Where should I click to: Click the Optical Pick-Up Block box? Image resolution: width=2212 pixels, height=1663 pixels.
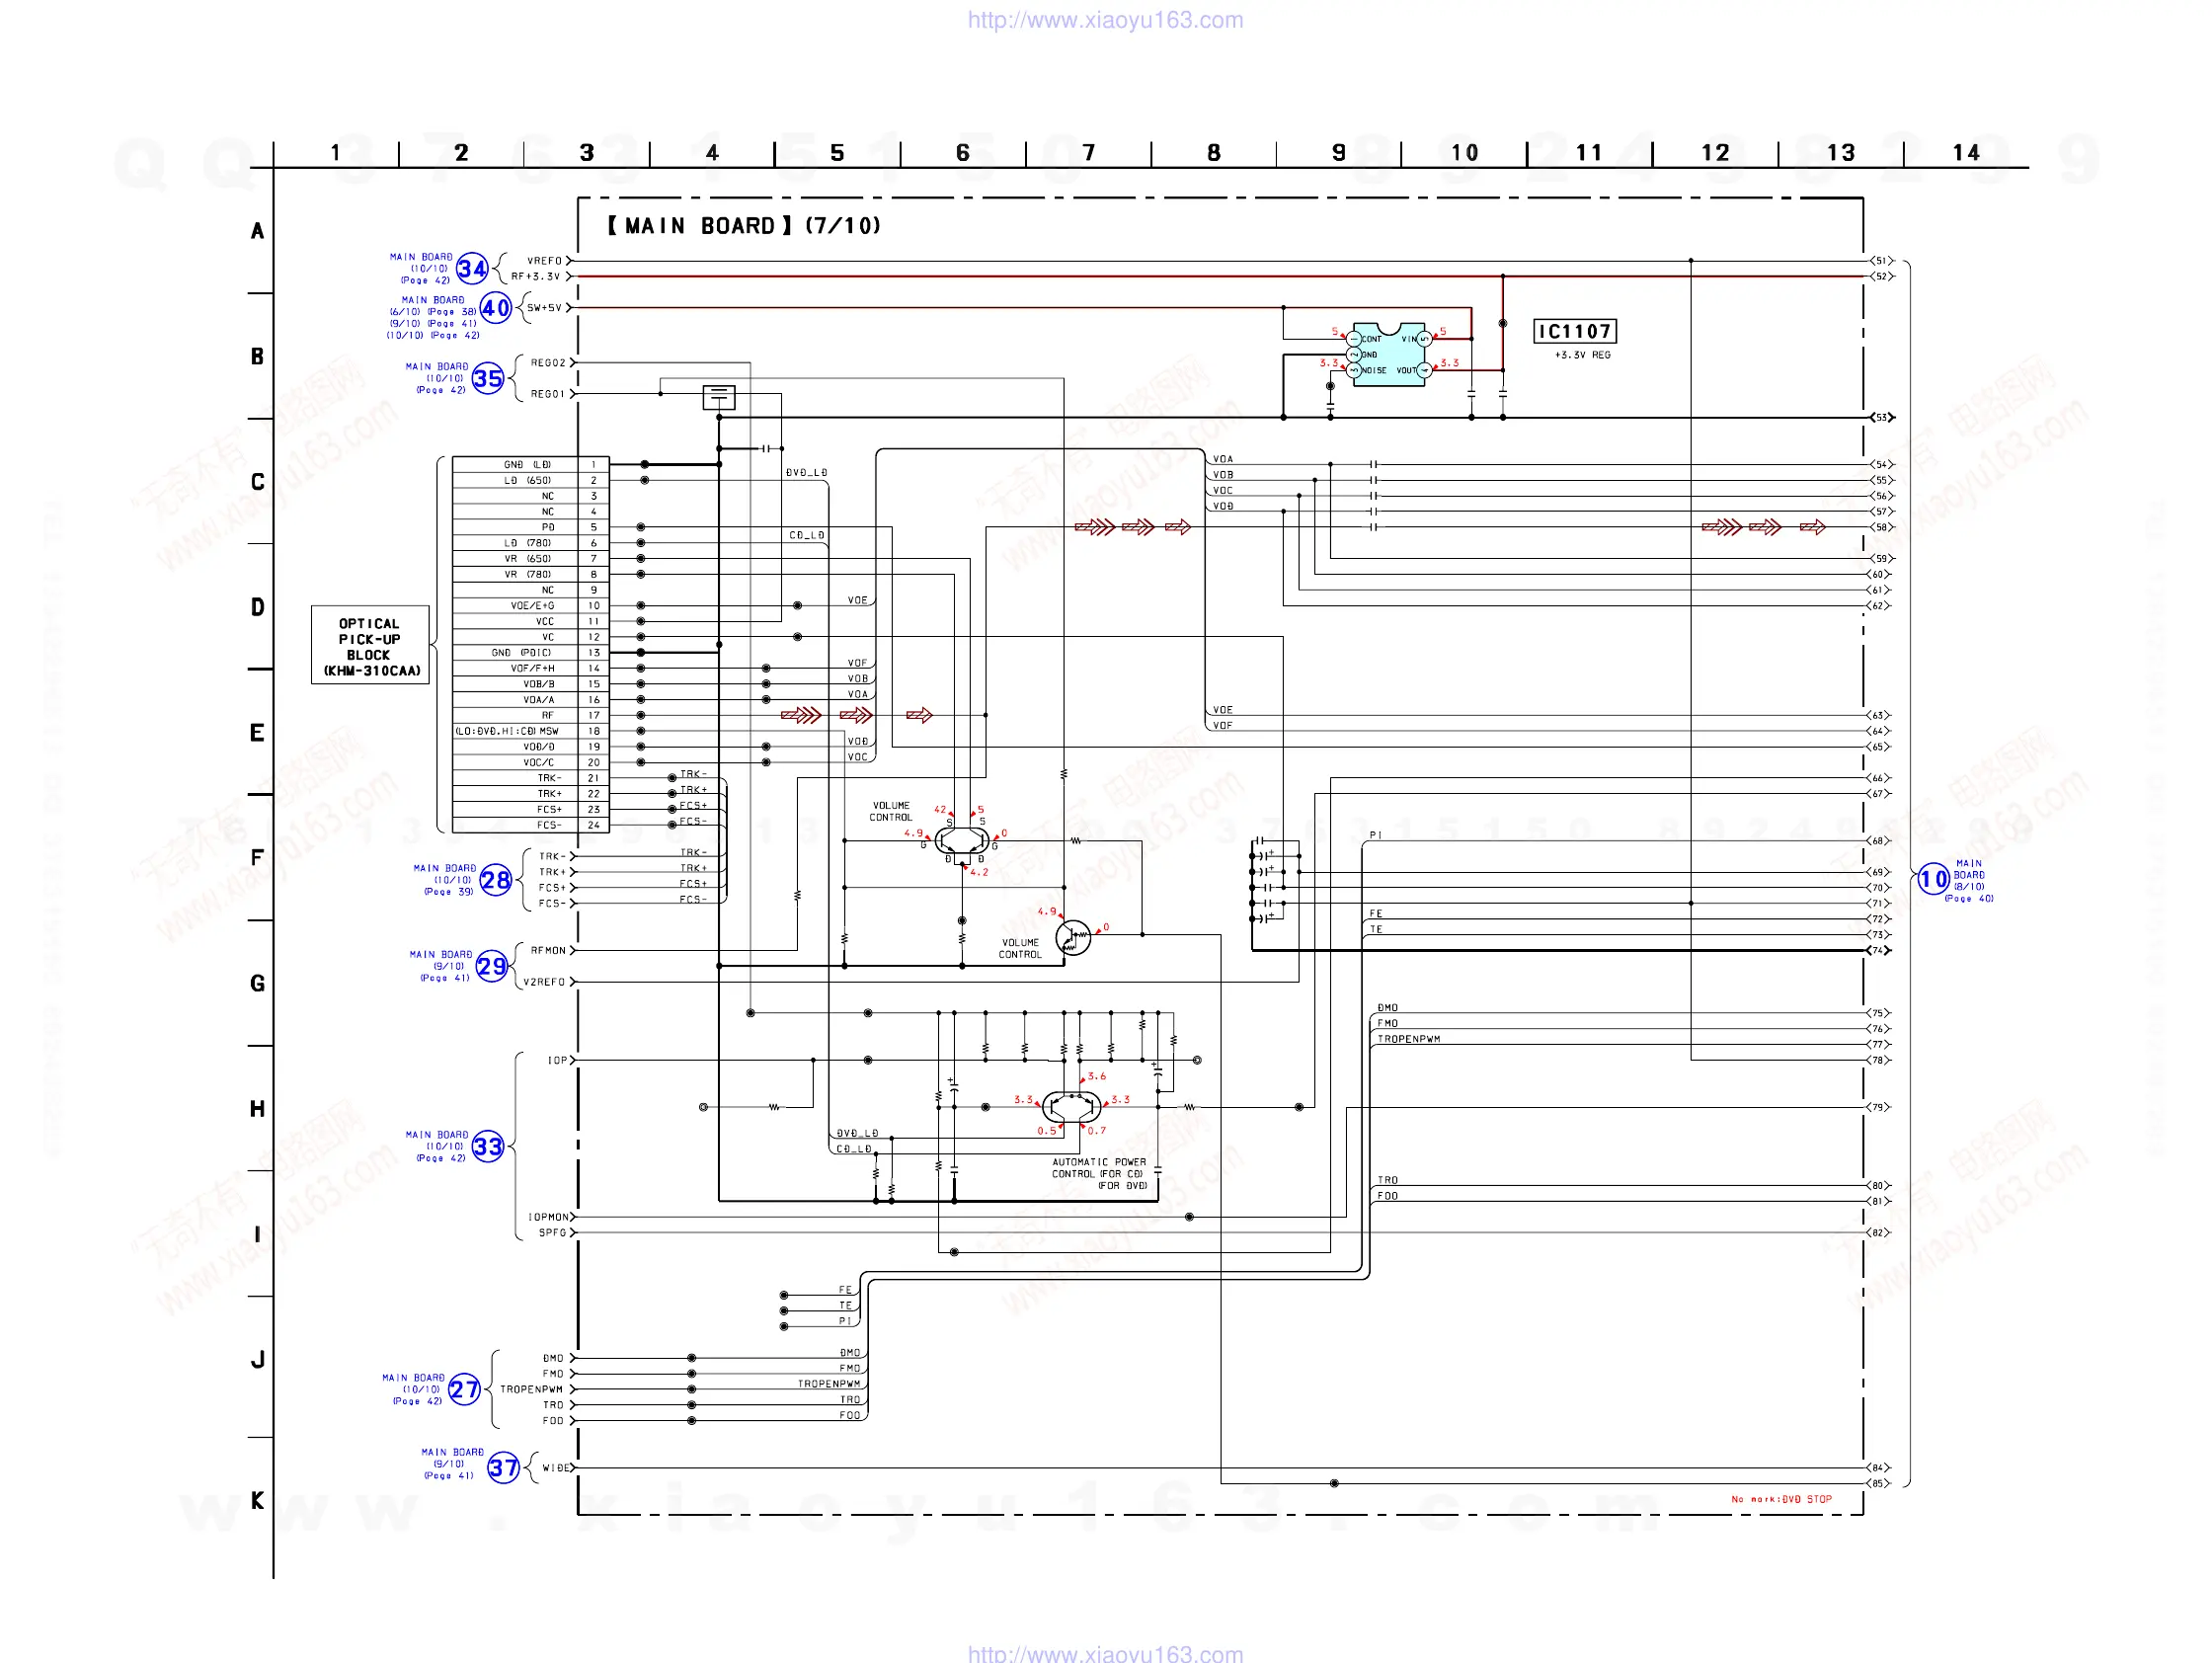point(370,646)
